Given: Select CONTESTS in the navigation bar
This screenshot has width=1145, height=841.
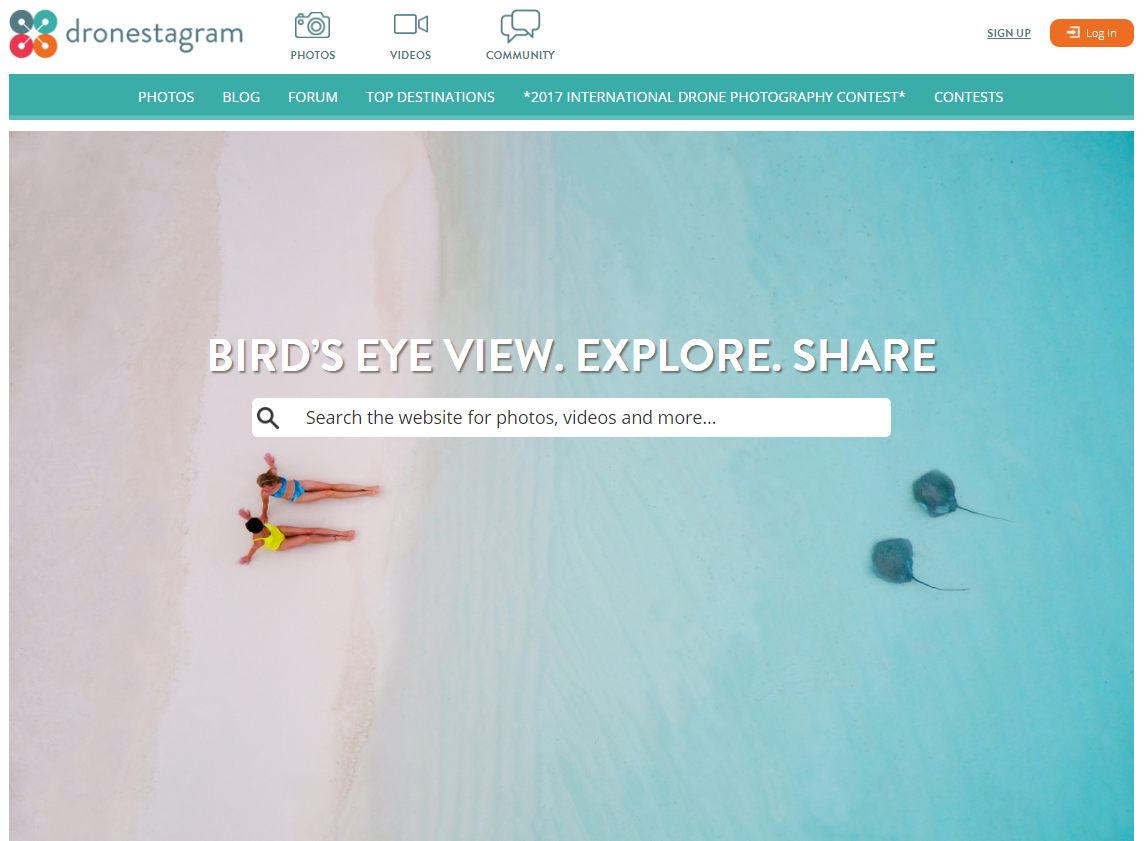Looking at the screenshot, I should pos(968,97).
